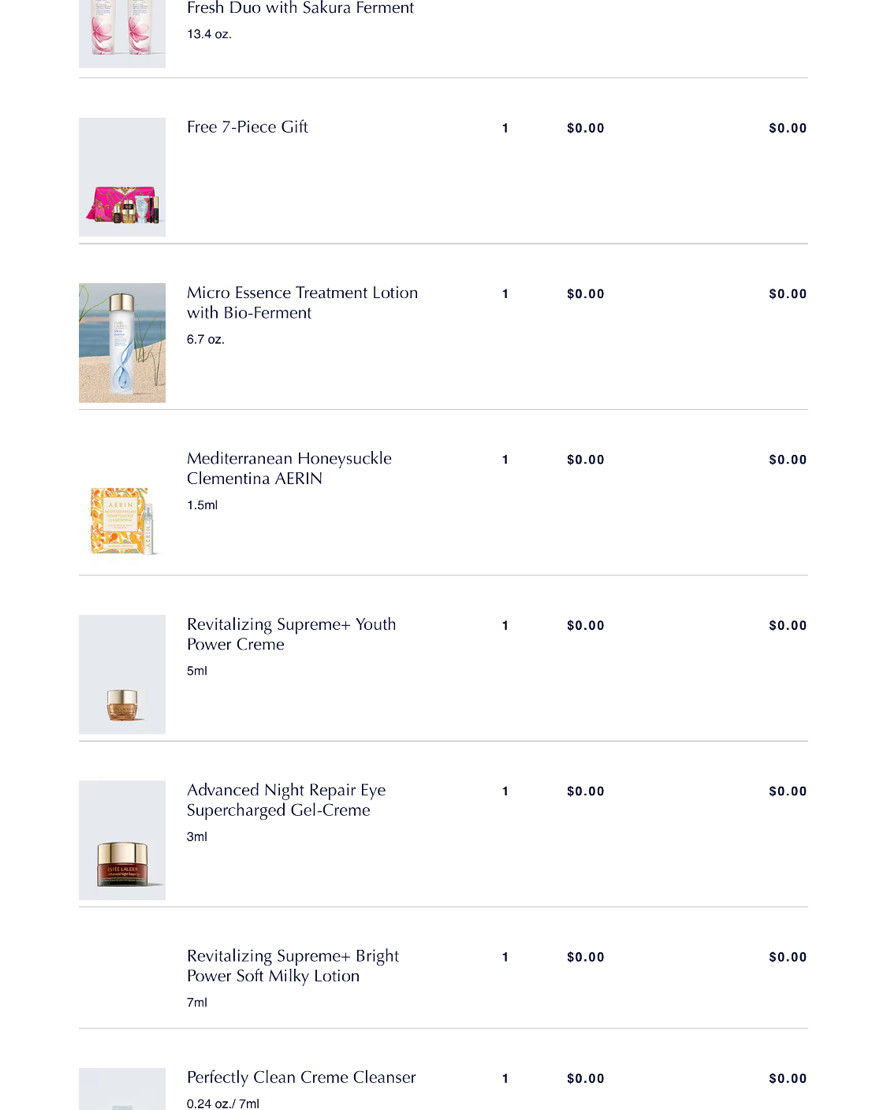This screenshot has width=887, height=1110.
Task: Click the 6.7 oz. size label
Action: (x=205, y=339)
